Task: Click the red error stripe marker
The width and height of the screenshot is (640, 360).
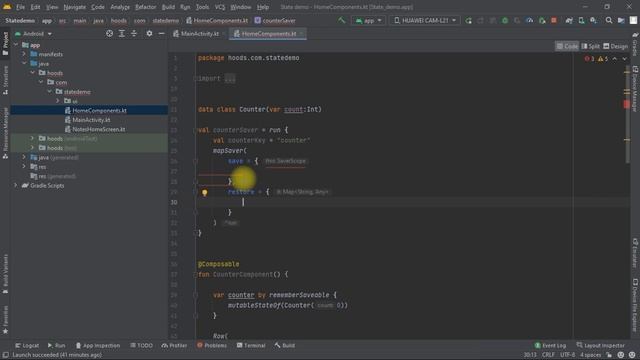Action: tap(627, 104)
